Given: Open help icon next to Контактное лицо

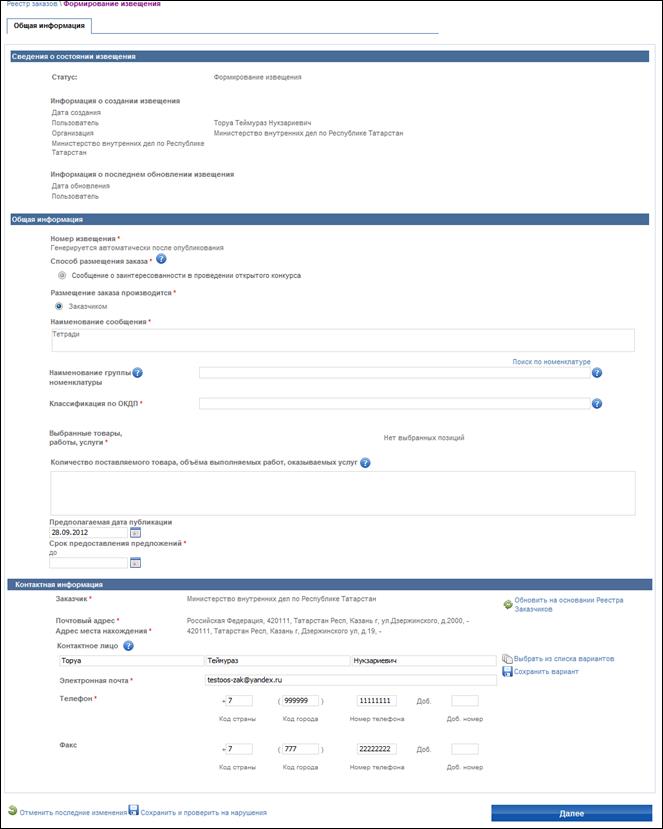Looking at the screenshot, I should click(128, 646).
